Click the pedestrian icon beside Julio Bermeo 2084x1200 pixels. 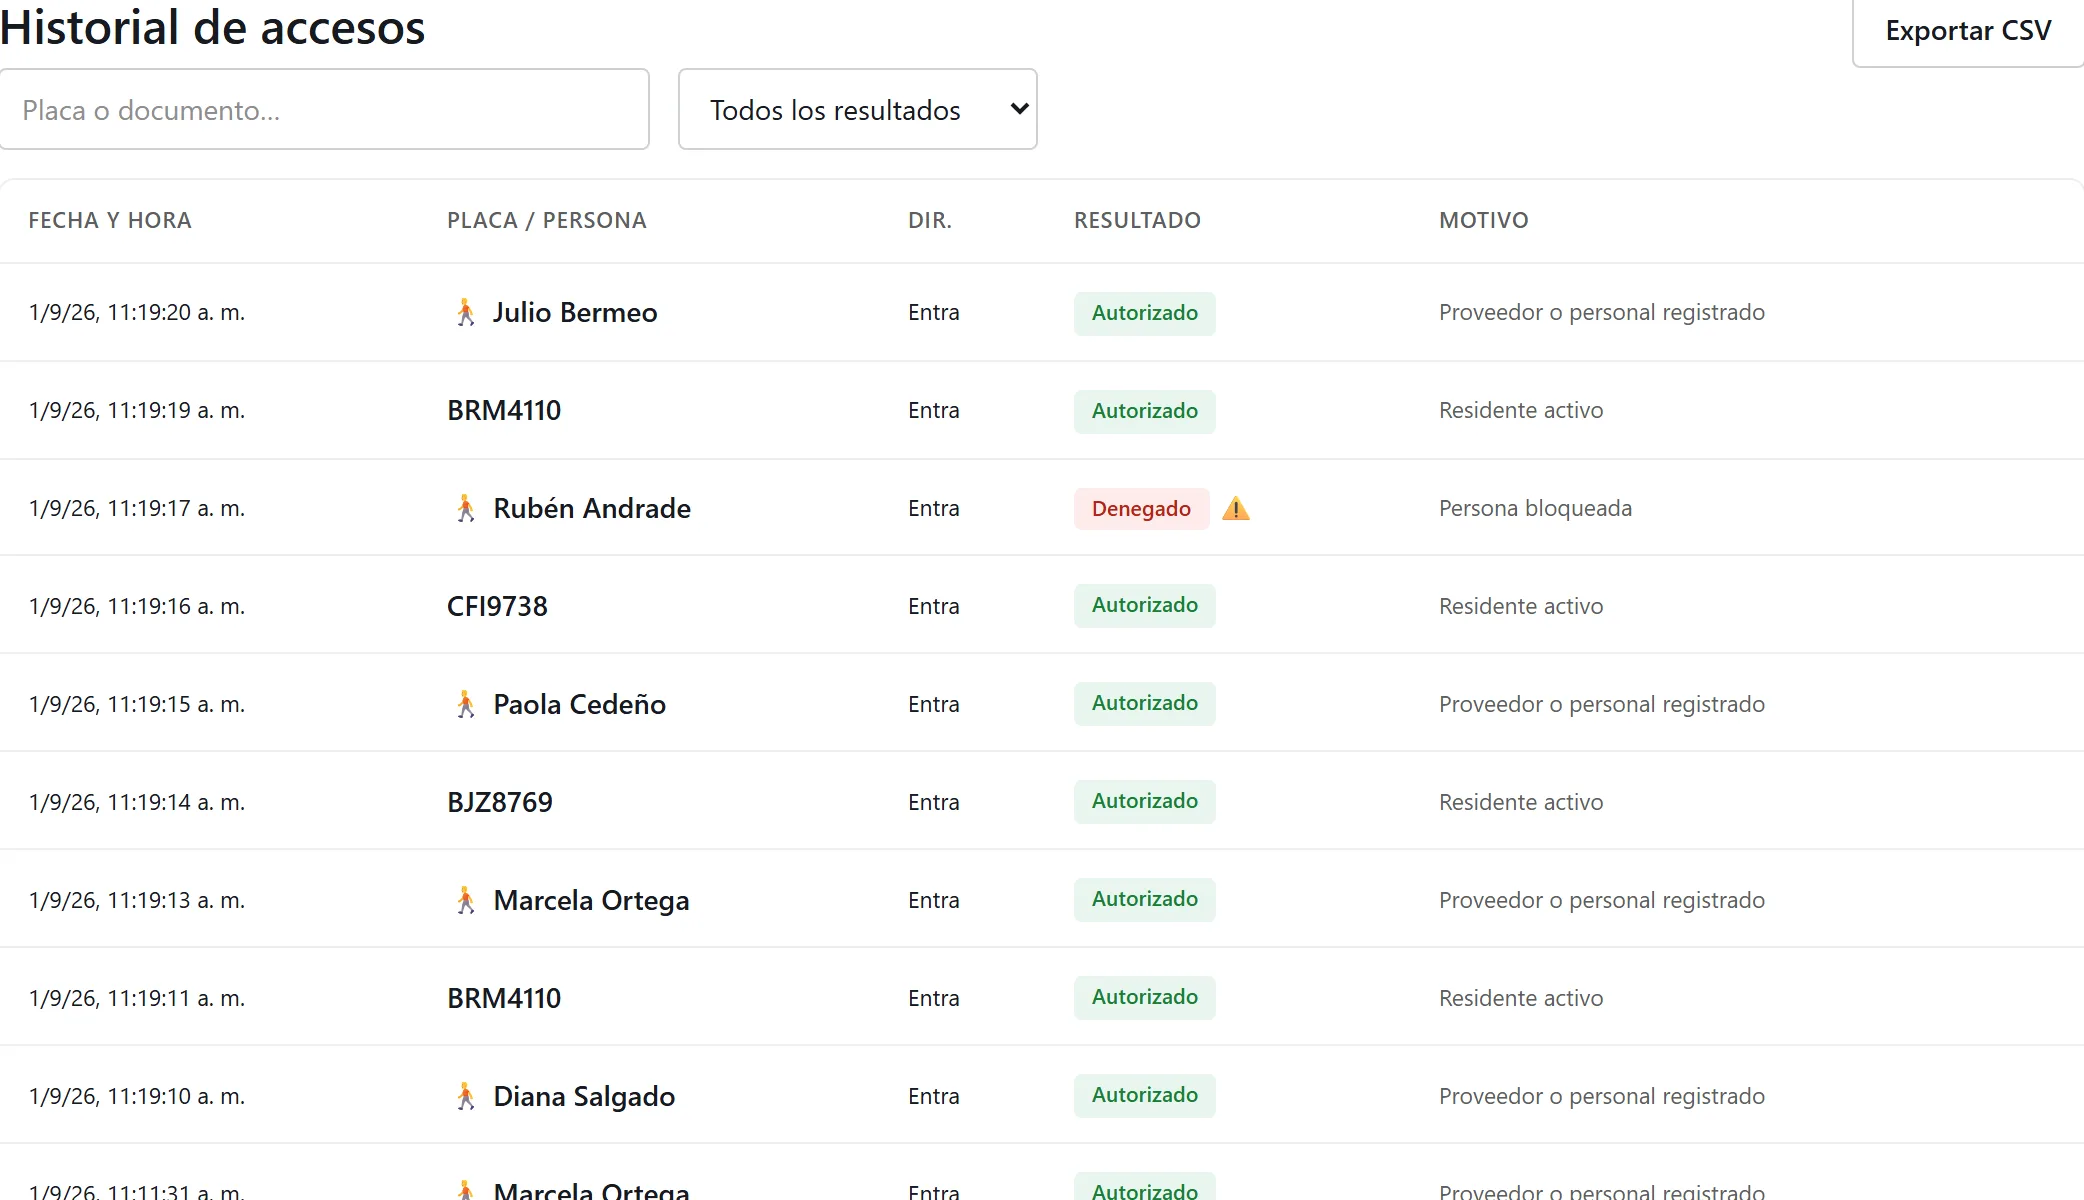click(465, 313)
